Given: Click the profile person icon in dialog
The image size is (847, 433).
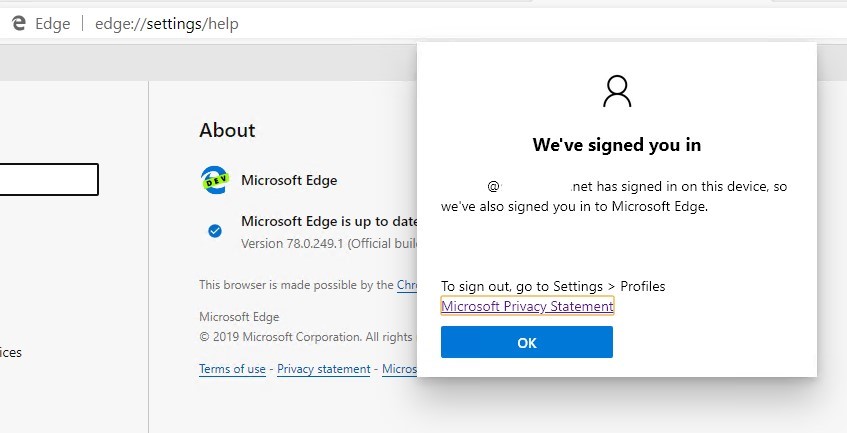Looking at the screenshot, I should tap(617, 91).
